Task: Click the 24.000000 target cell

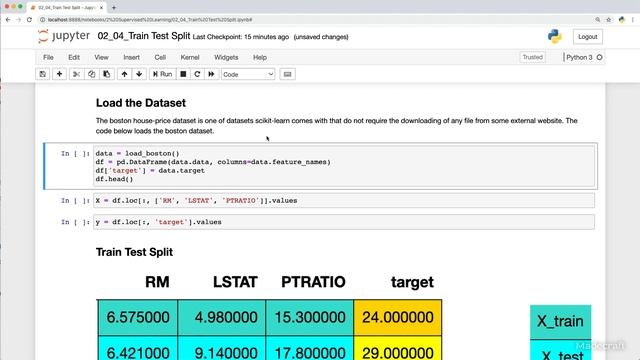Action: click(x=398, y=317)
